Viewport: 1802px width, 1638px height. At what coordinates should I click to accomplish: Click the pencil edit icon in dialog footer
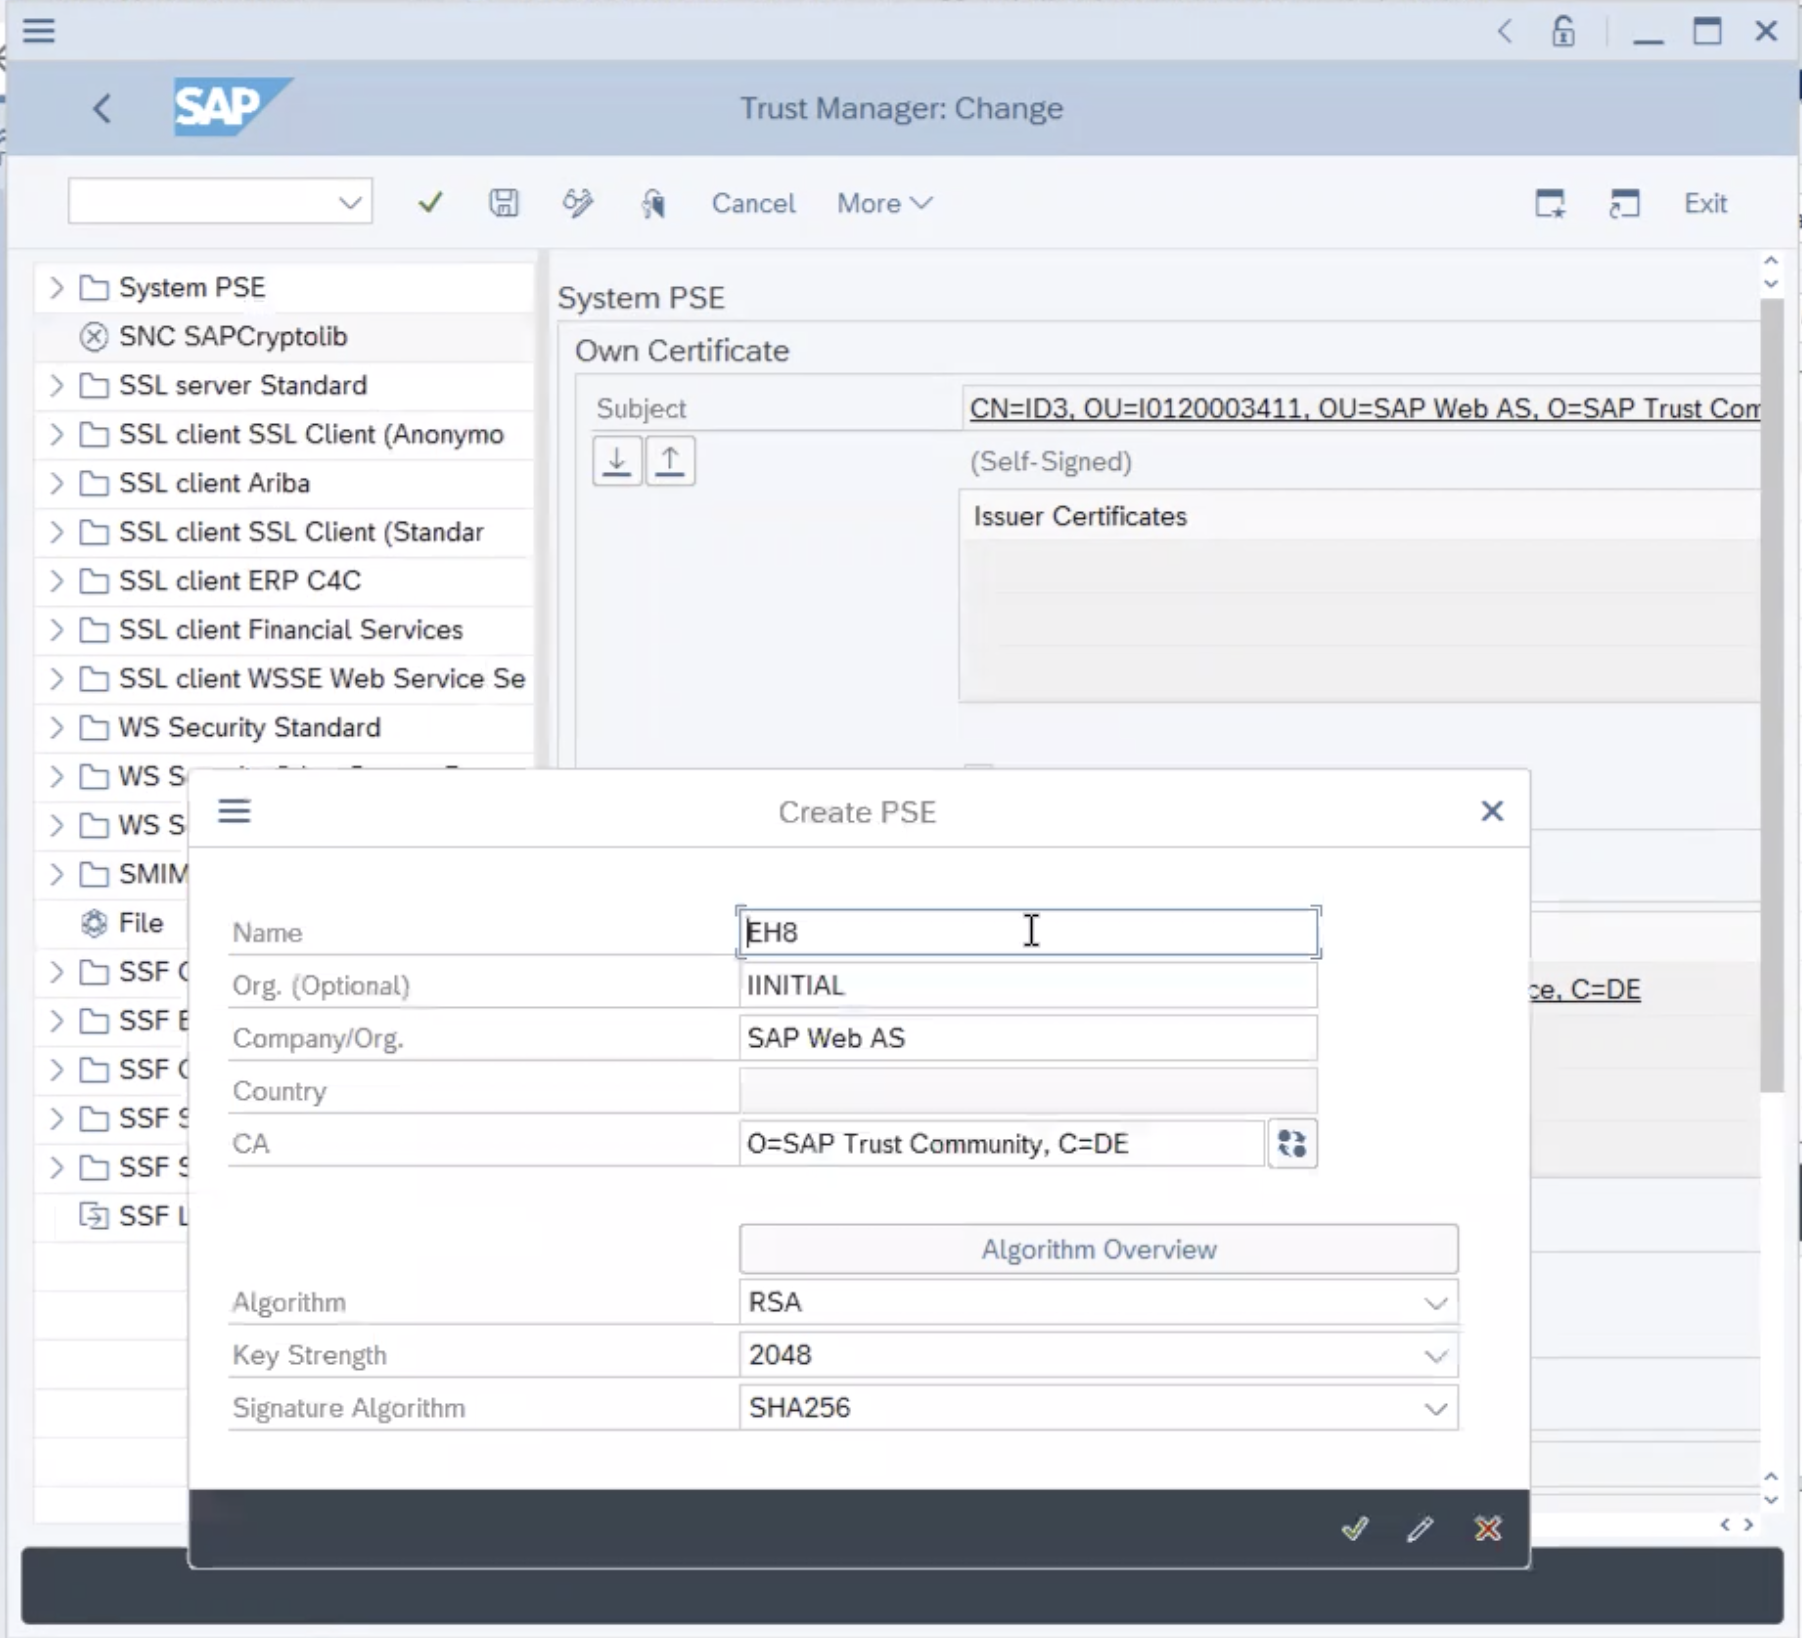(1420, 1528)
